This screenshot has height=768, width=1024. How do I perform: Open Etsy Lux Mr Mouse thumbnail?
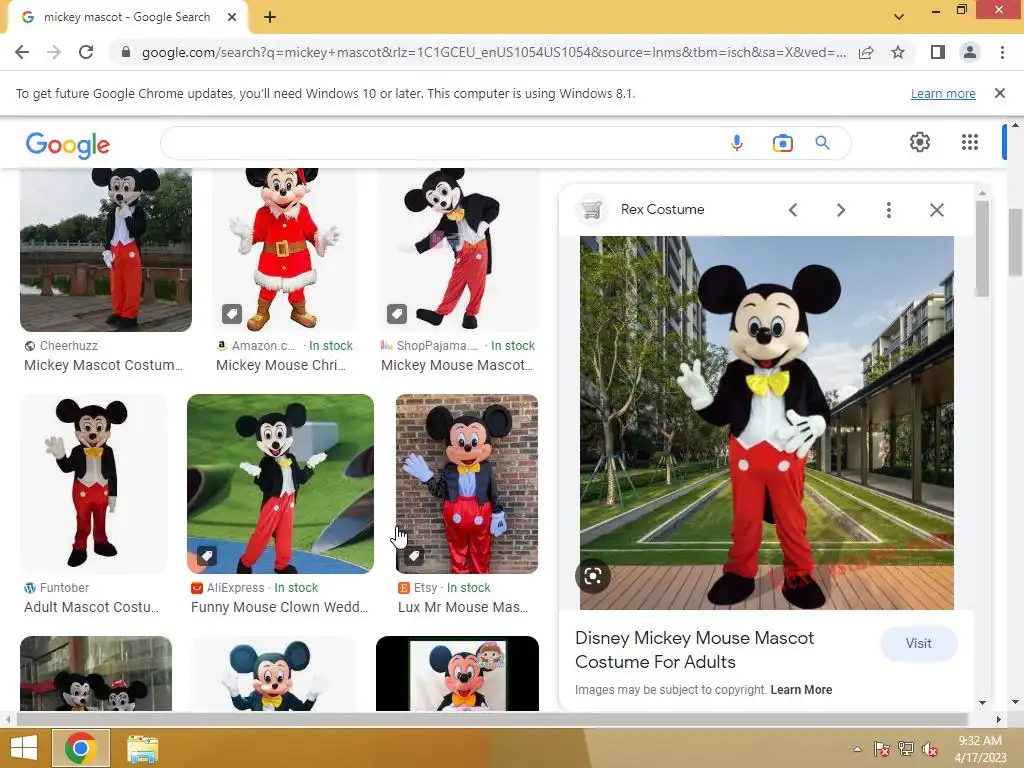[x=467, y=484]
